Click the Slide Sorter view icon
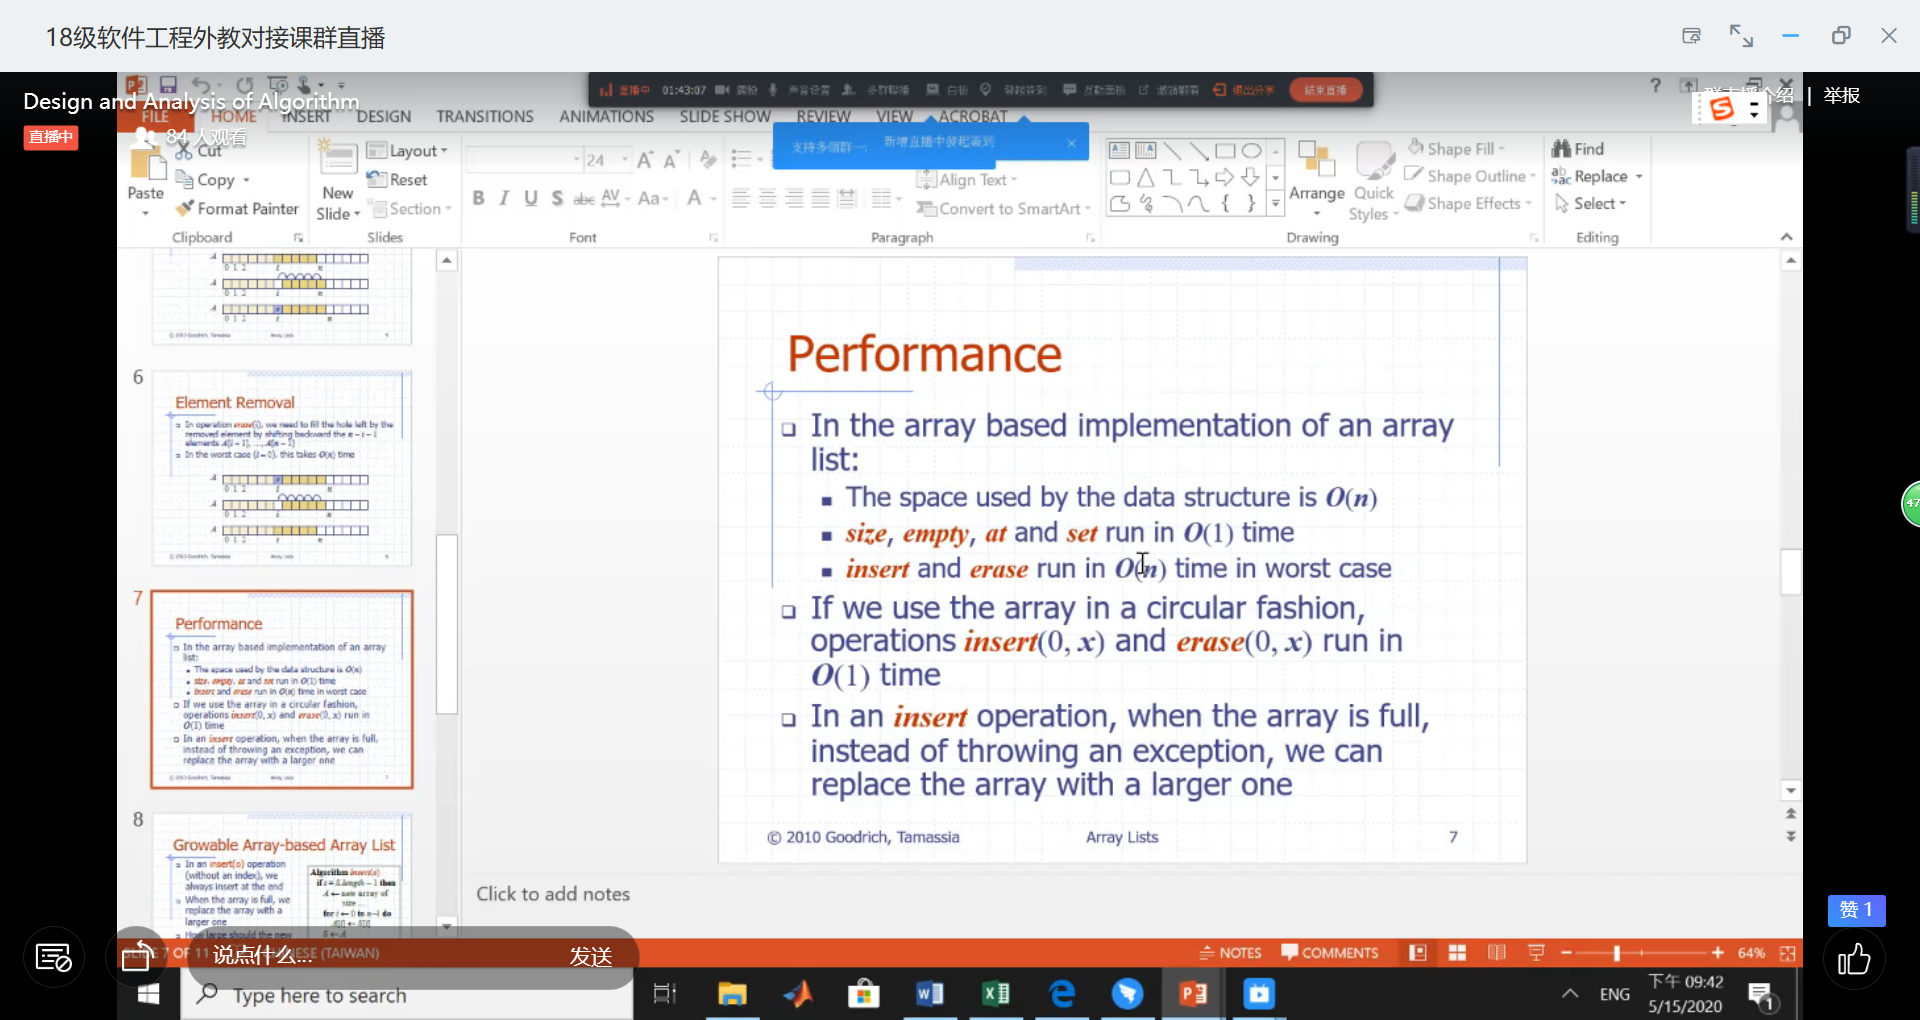The height and width of the screenshot is (1020, 1920). [1457, 953]
